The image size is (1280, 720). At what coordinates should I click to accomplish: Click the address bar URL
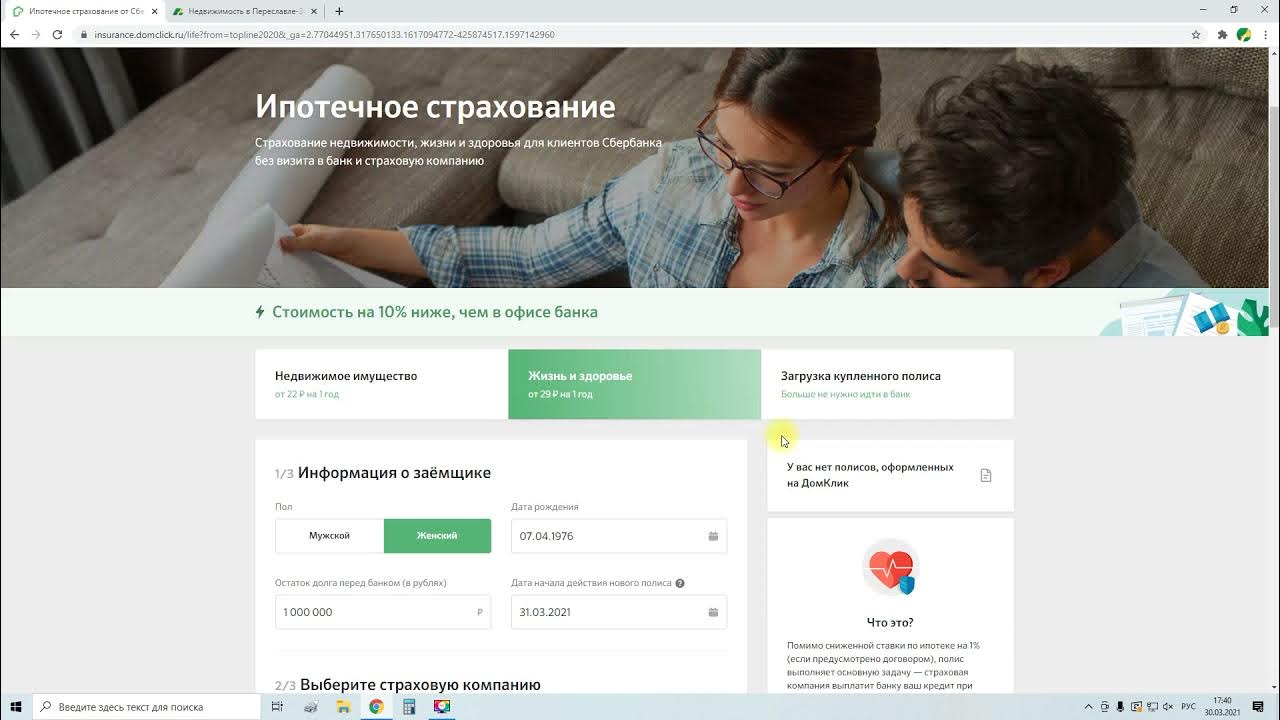tap(324, 34)
